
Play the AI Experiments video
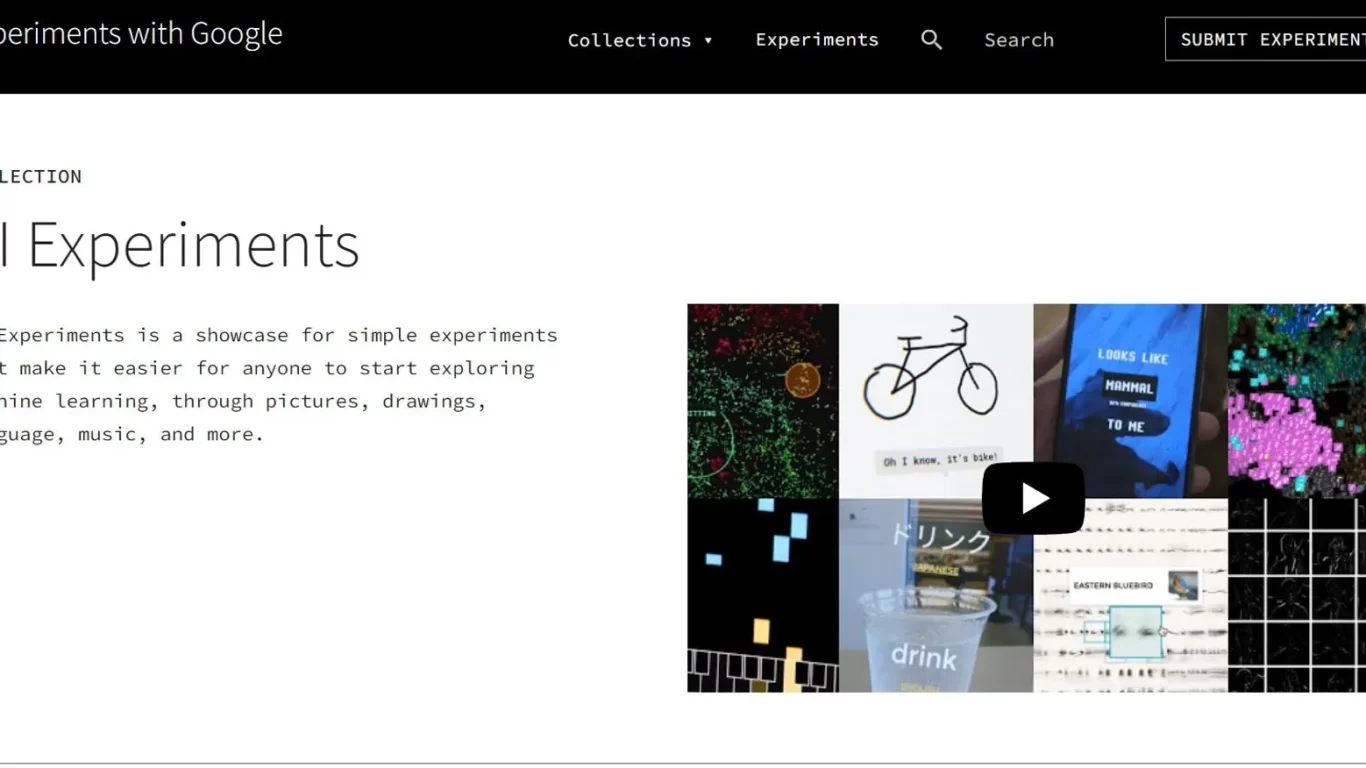pos(1033,498)
